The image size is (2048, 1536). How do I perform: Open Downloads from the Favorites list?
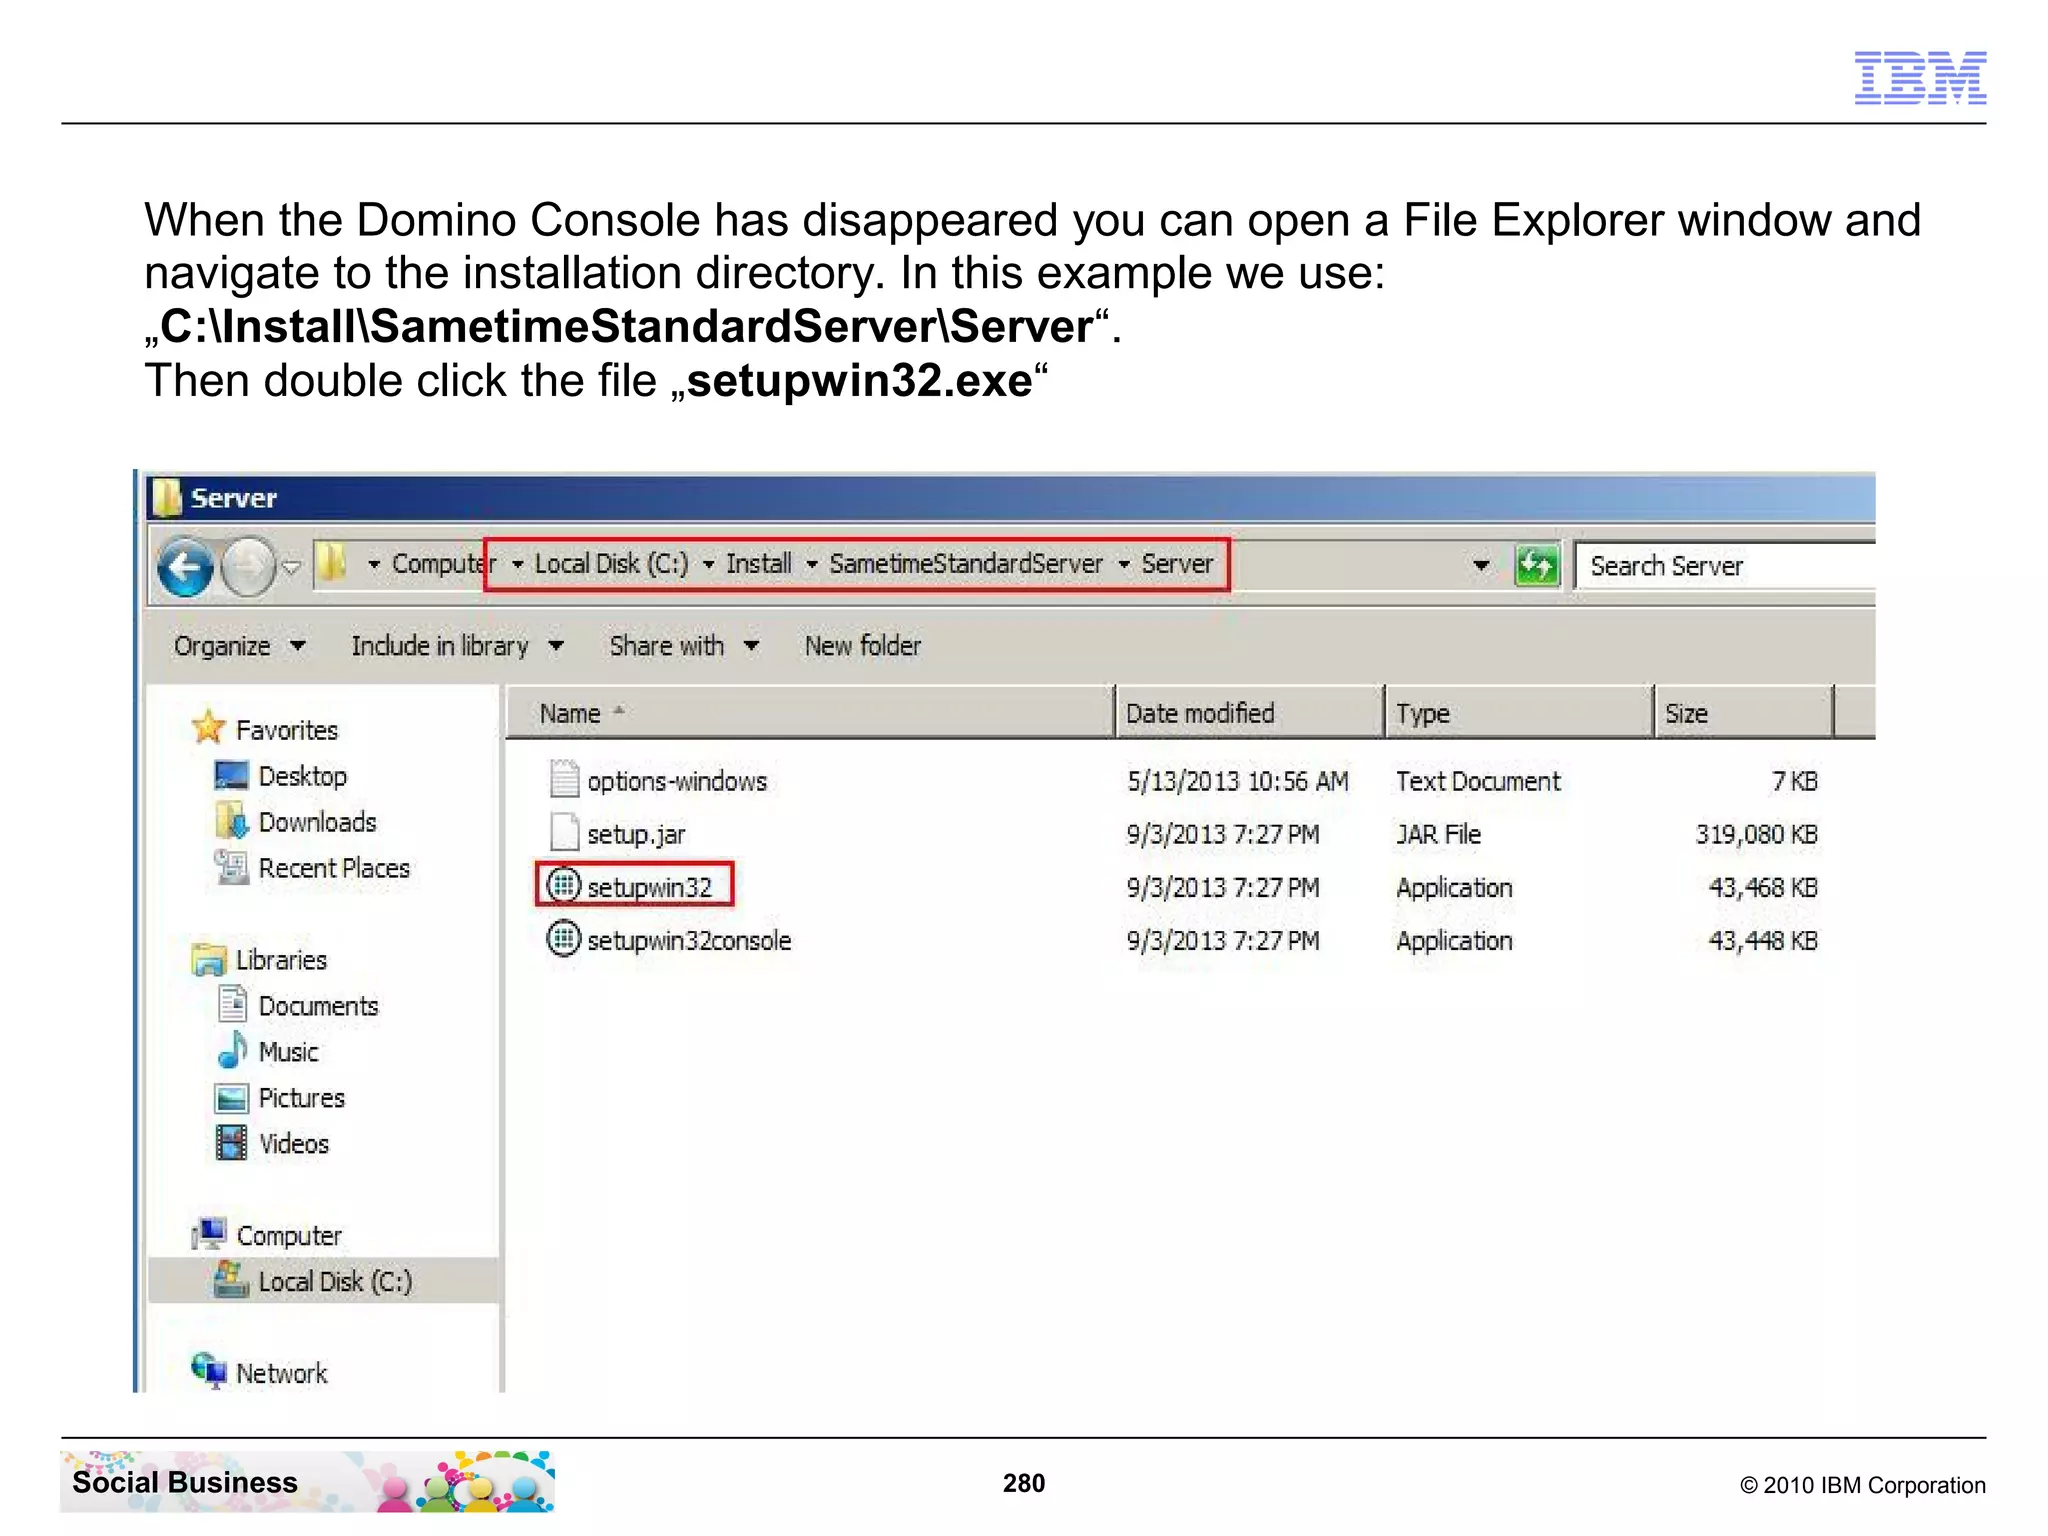point(318,823)
